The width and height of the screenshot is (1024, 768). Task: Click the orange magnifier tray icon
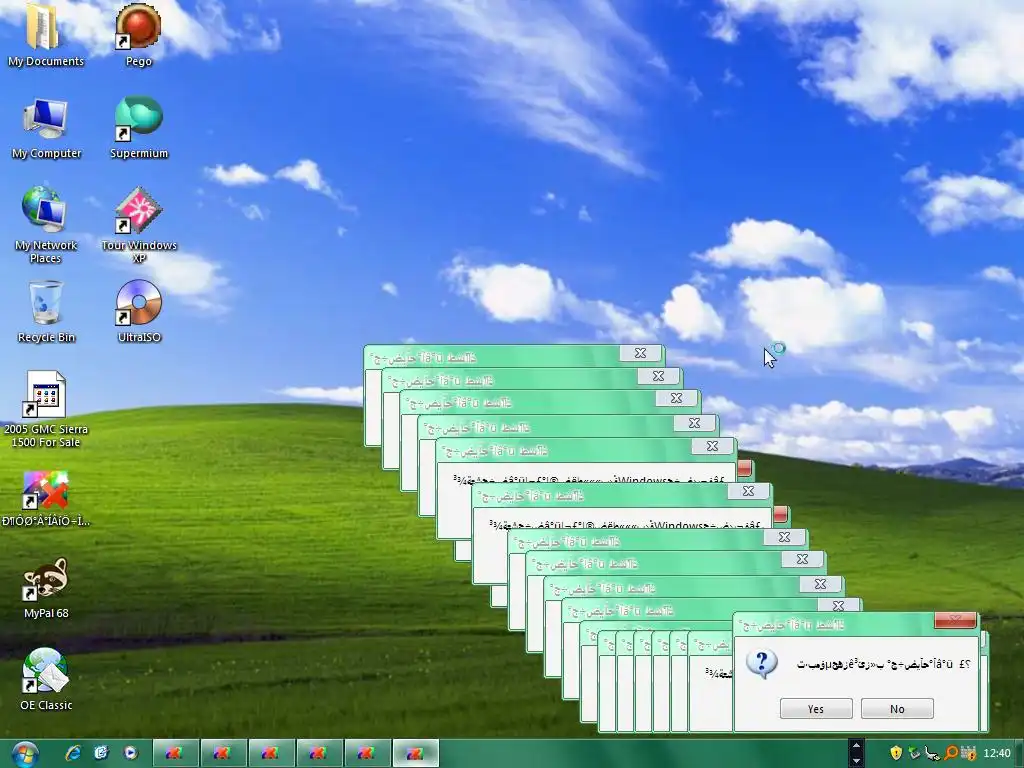point(951,753)
